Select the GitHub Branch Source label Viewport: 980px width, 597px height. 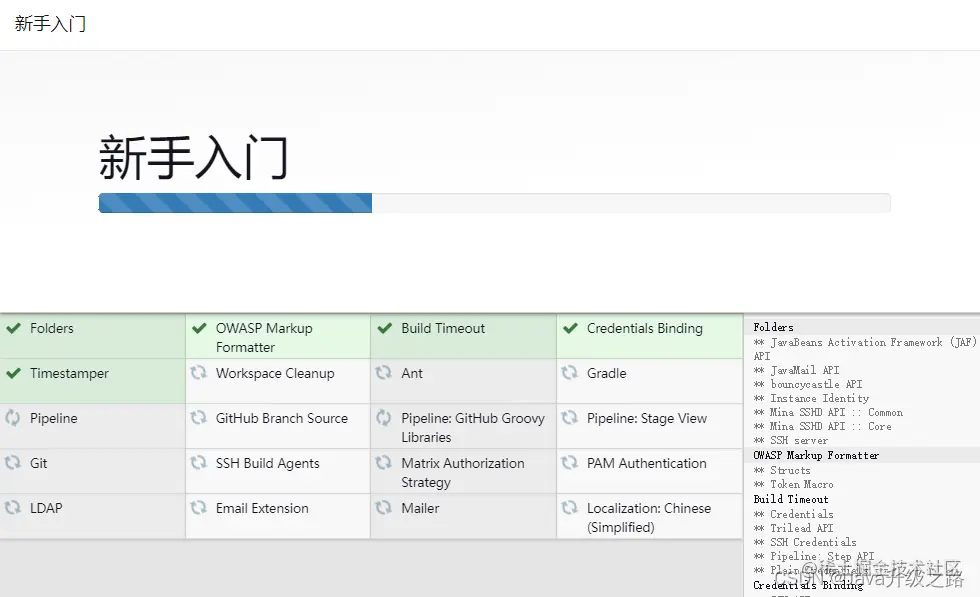pos(282,418)
